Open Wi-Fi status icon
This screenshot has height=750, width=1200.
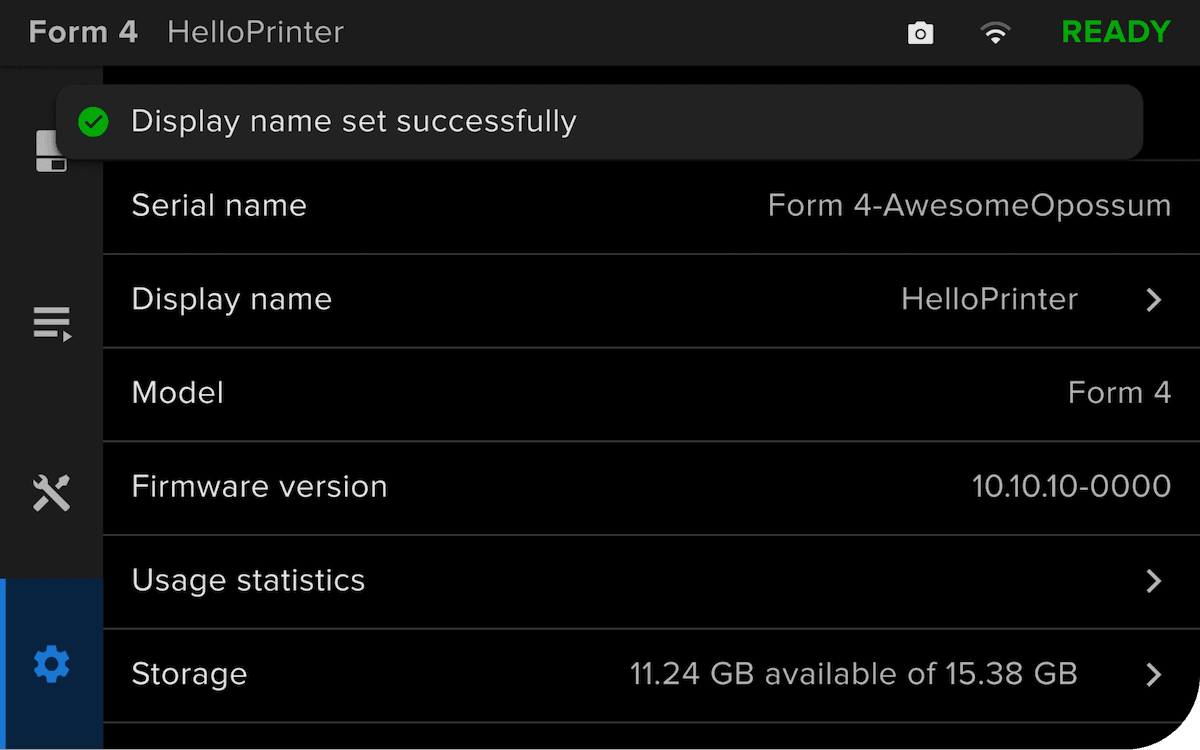tap(995, 34)
